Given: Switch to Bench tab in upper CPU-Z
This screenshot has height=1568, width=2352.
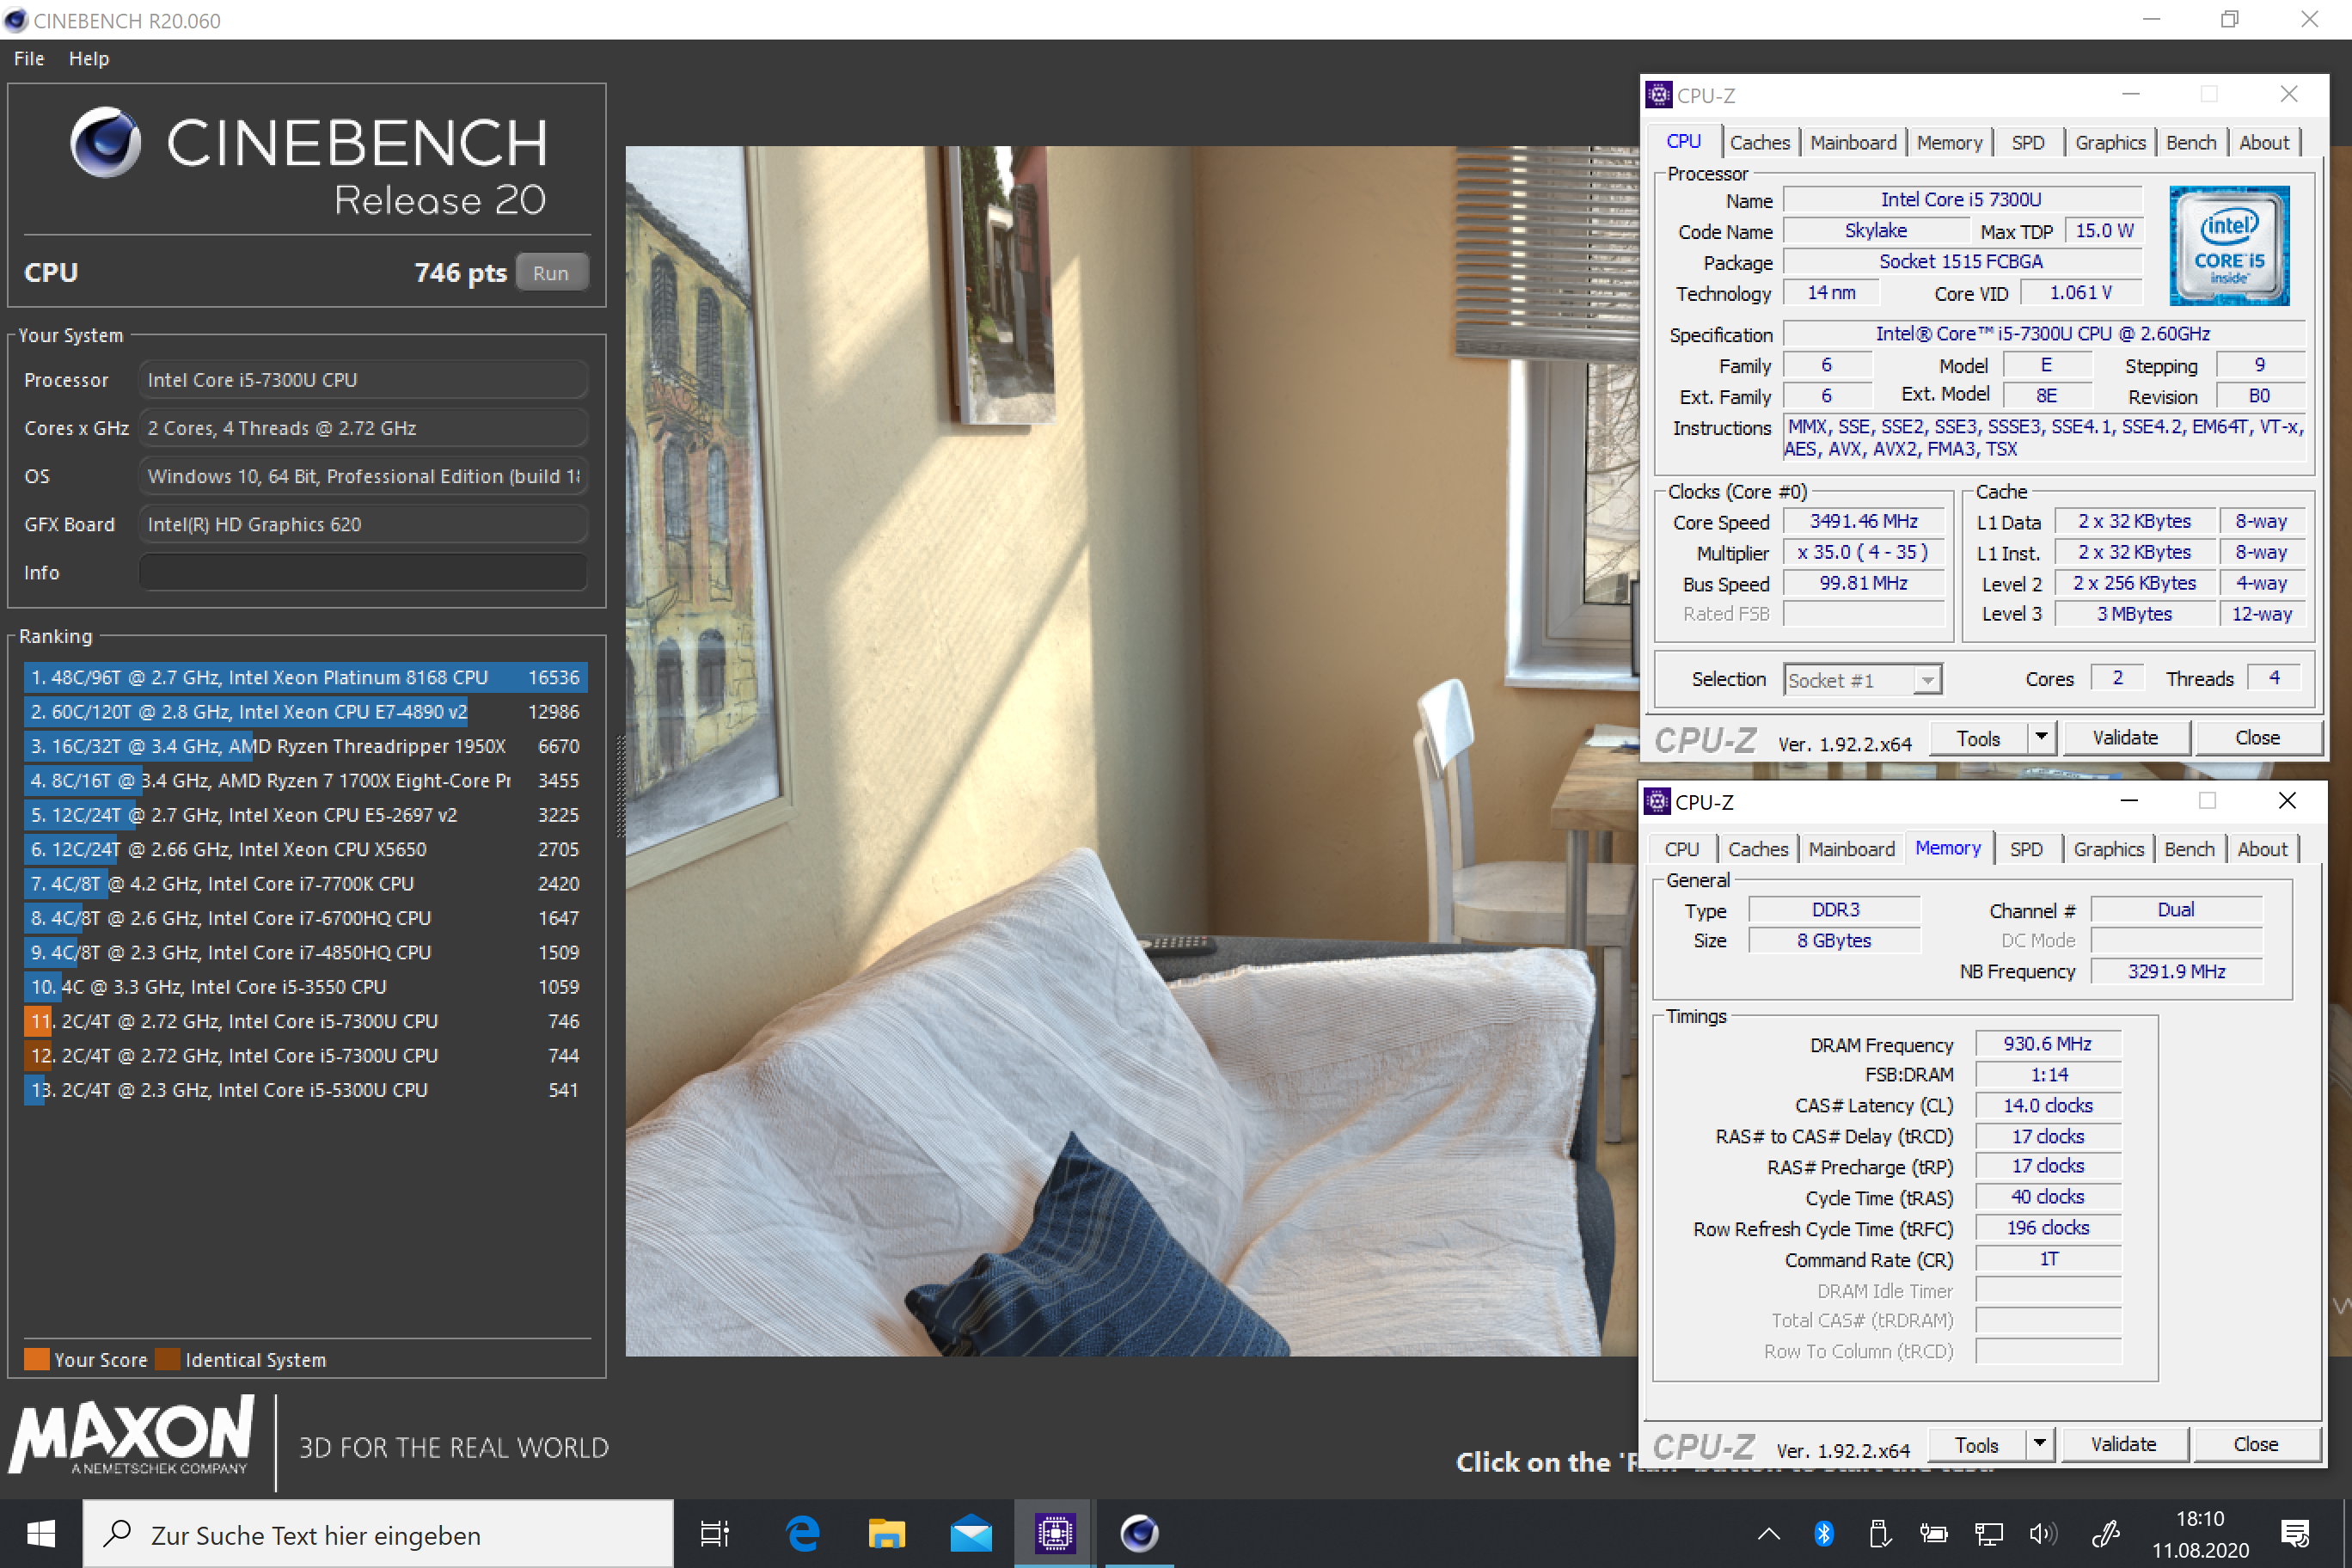Looking at the screenshot, I should 2191,143.
